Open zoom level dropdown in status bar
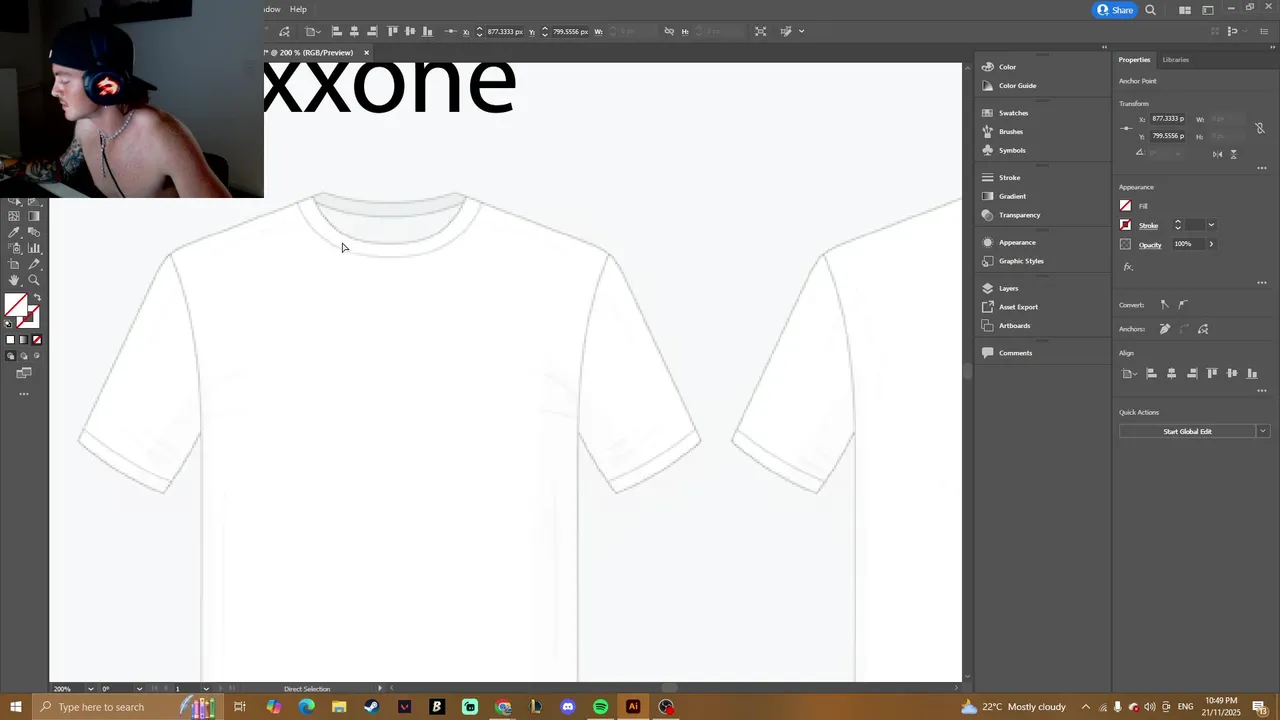Viewport: 1280px width, 720px height. point(90,688)
